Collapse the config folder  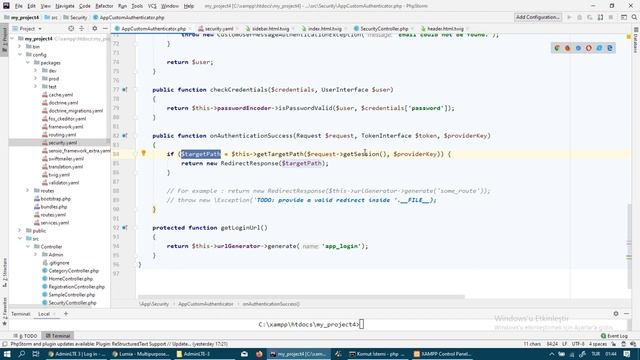click(20, 55)
